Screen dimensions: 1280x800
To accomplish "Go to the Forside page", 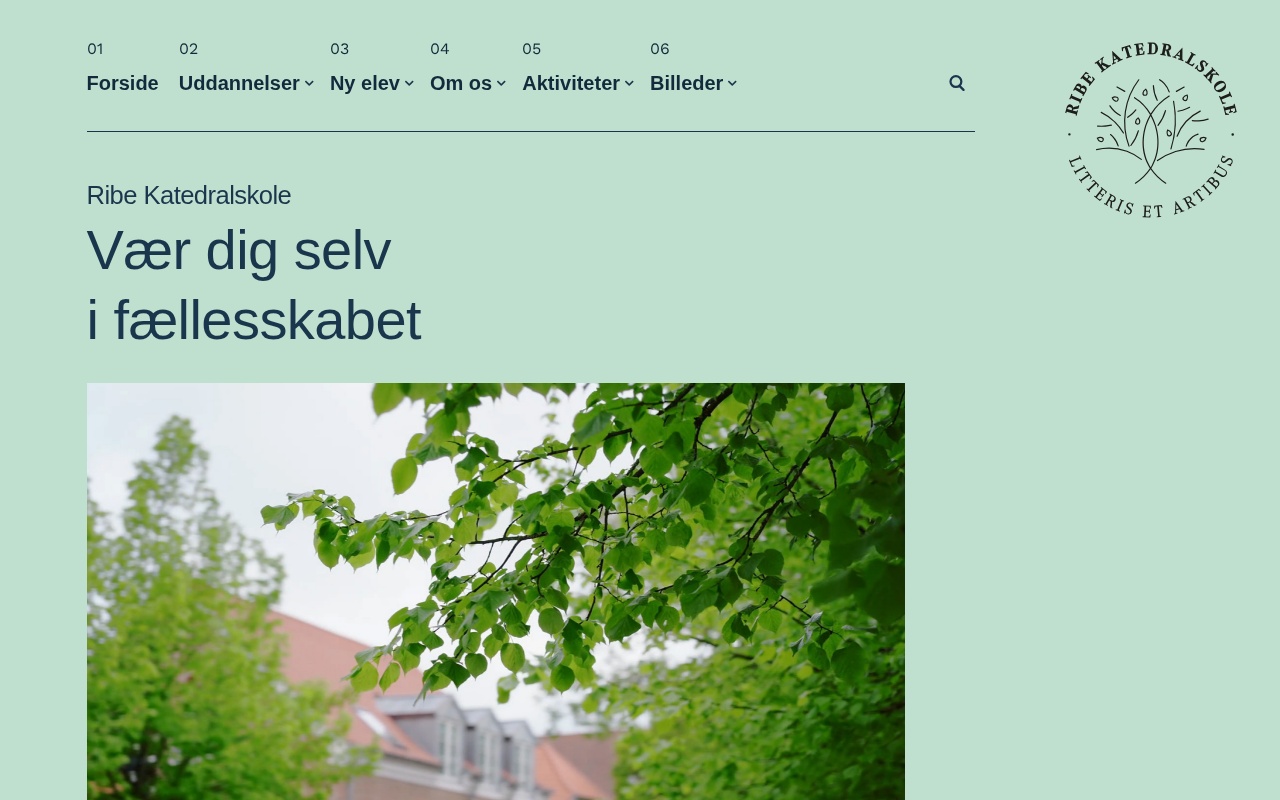I will coord(122,83).
